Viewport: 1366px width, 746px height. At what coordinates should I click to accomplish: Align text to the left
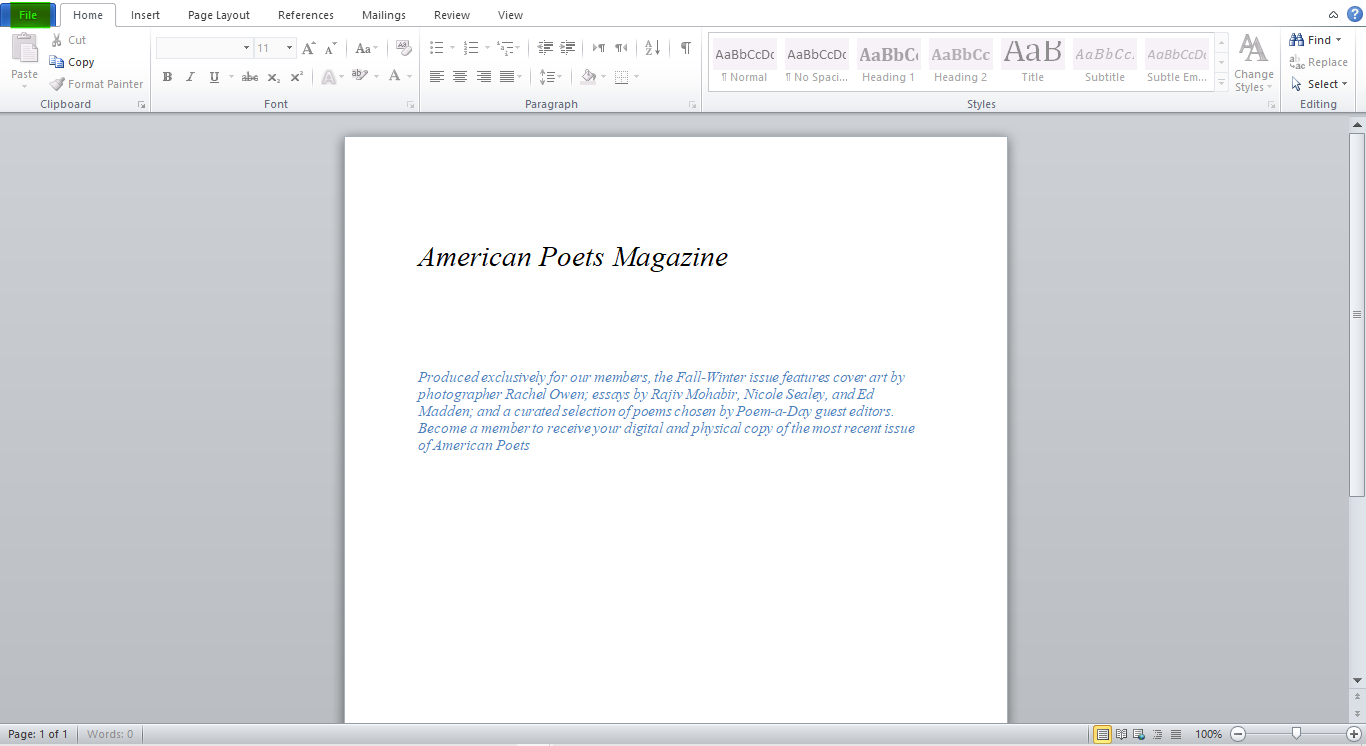click(437, 77)
